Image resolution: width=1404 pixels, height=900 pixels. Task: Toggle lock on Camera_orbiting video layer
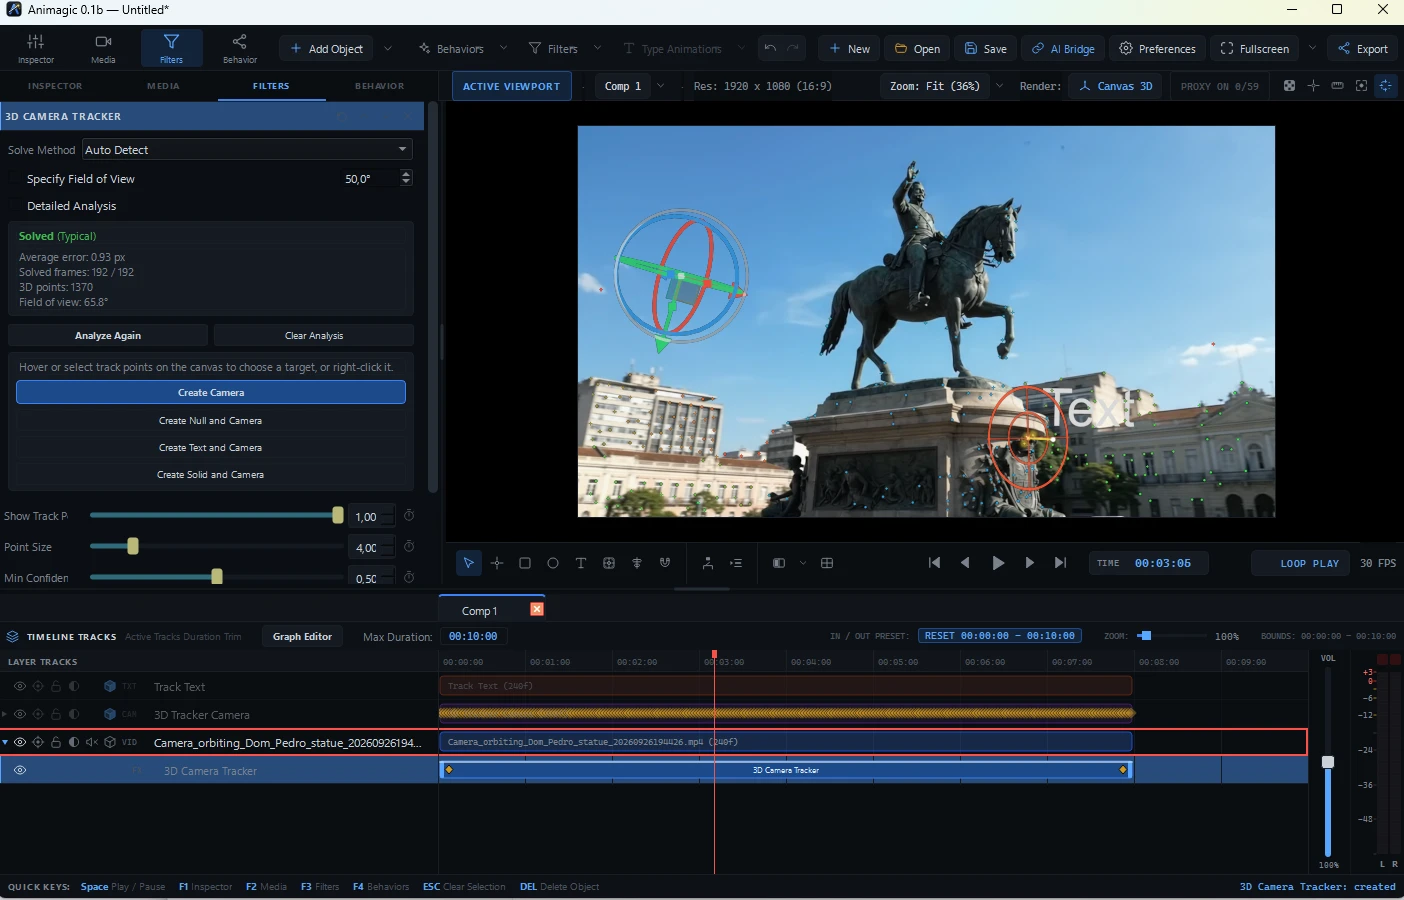pyautogui.click(x=56, y=742)
